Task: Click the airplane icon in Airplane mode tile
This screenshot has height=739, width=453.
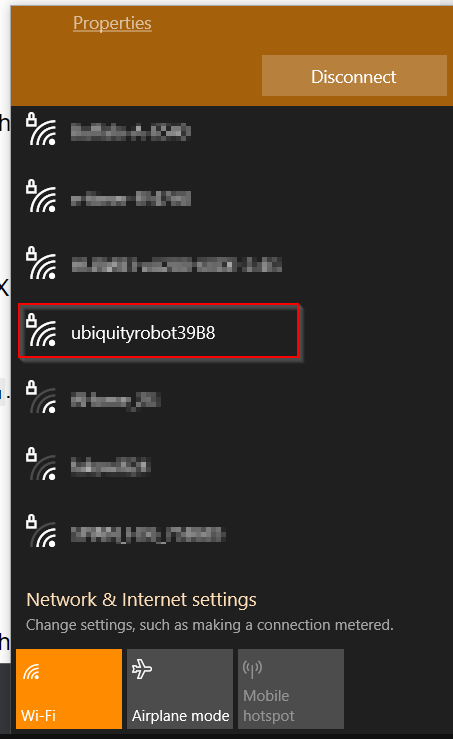Action: point(142,669)
